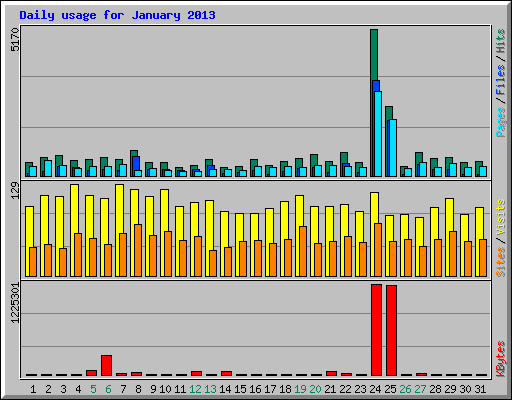Screen dimensions: 512x400
Task: Select the small red KBytes bar for day 5
Action: 91,373
